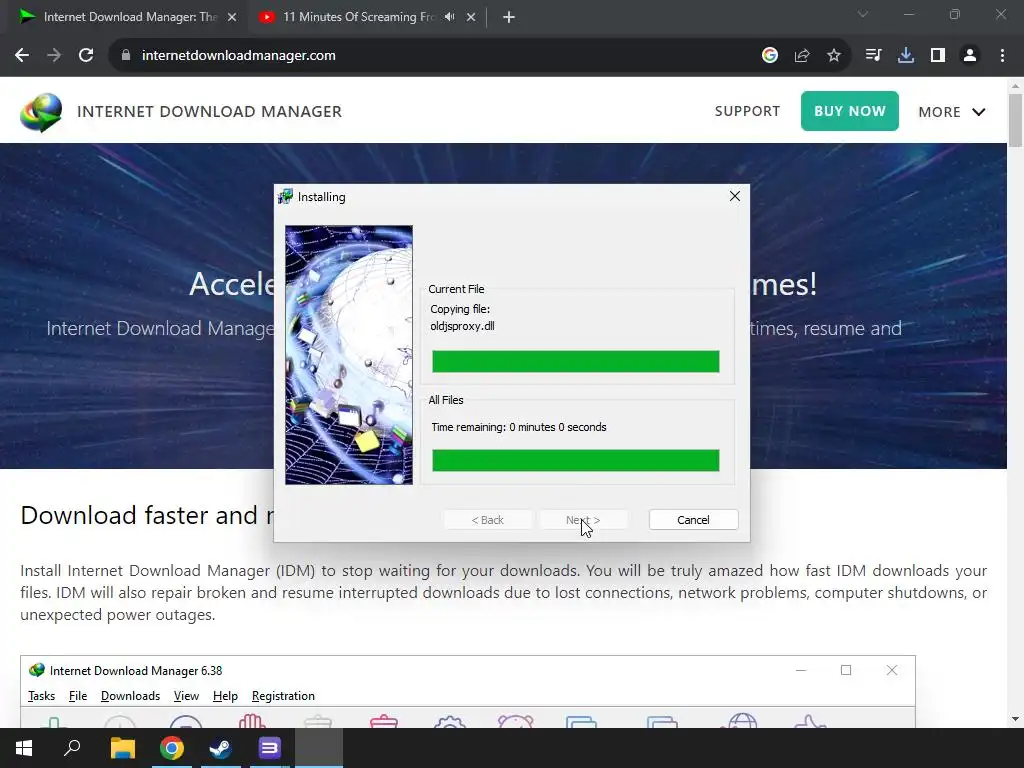Viewport: 1024px width, 768px height.
Task: Open the media control icon in Chrome toolbar
Action: (x=873, y=56)
